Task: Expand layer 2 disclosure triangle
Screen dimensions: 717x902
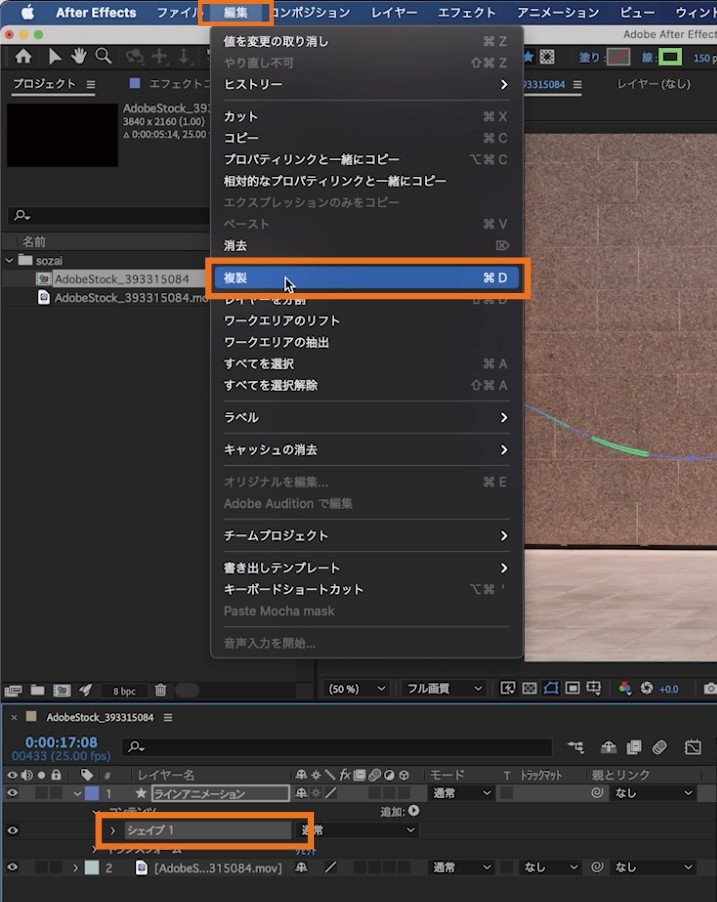Action: pos(75,867)
